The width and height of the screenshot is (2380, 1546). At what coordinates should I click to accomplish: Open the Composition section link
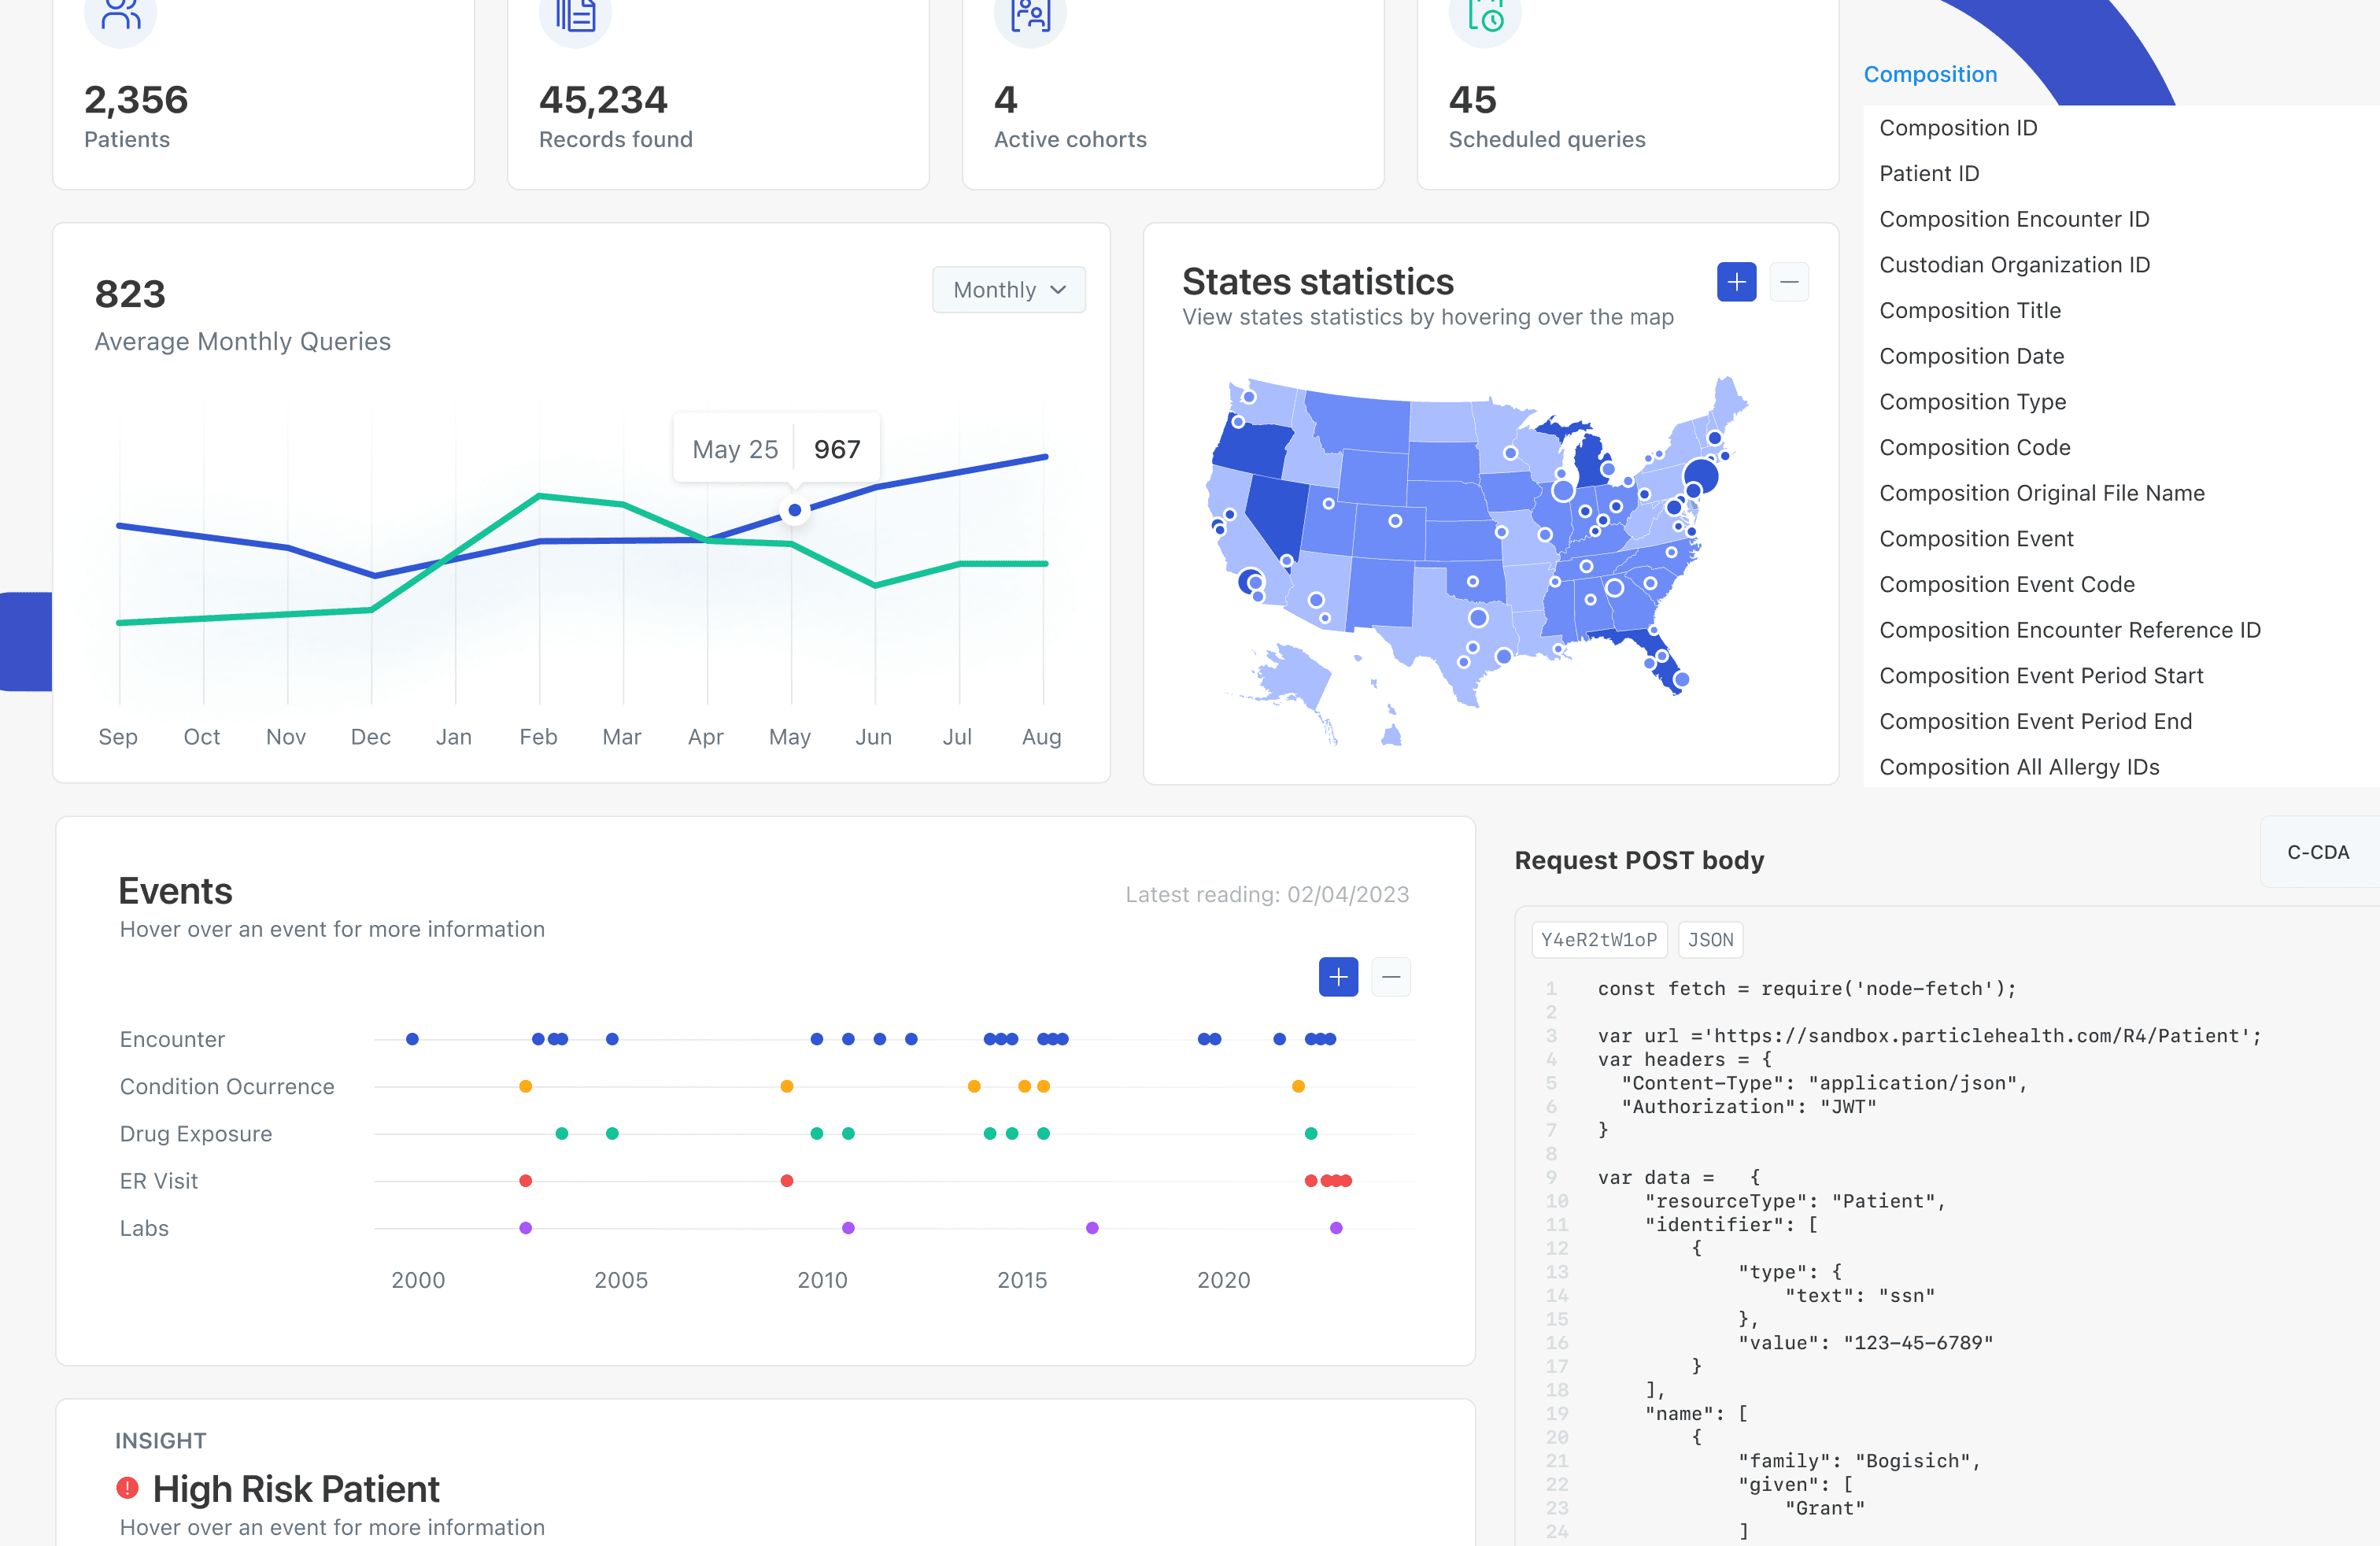click(1930, 75)
